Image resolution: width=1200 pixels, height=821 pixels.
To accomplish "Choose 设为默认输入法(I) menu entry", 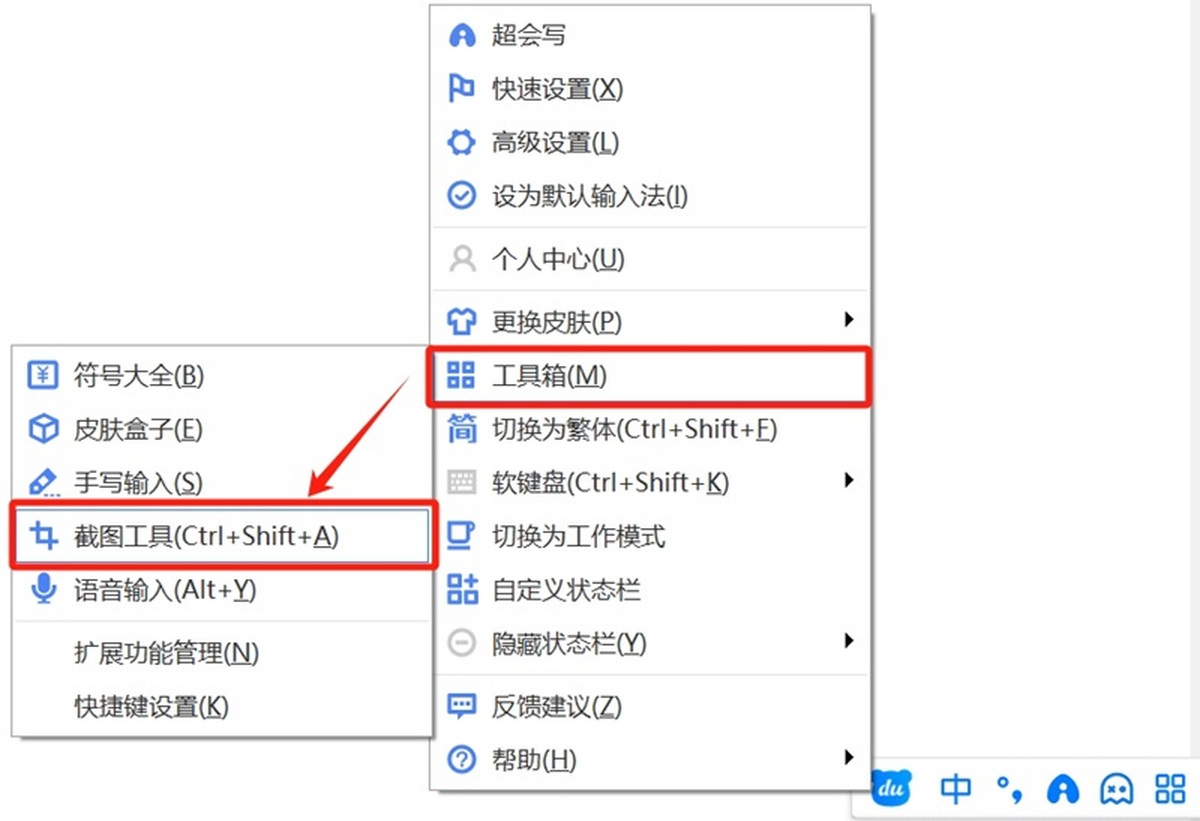I will tap(650, 196).
